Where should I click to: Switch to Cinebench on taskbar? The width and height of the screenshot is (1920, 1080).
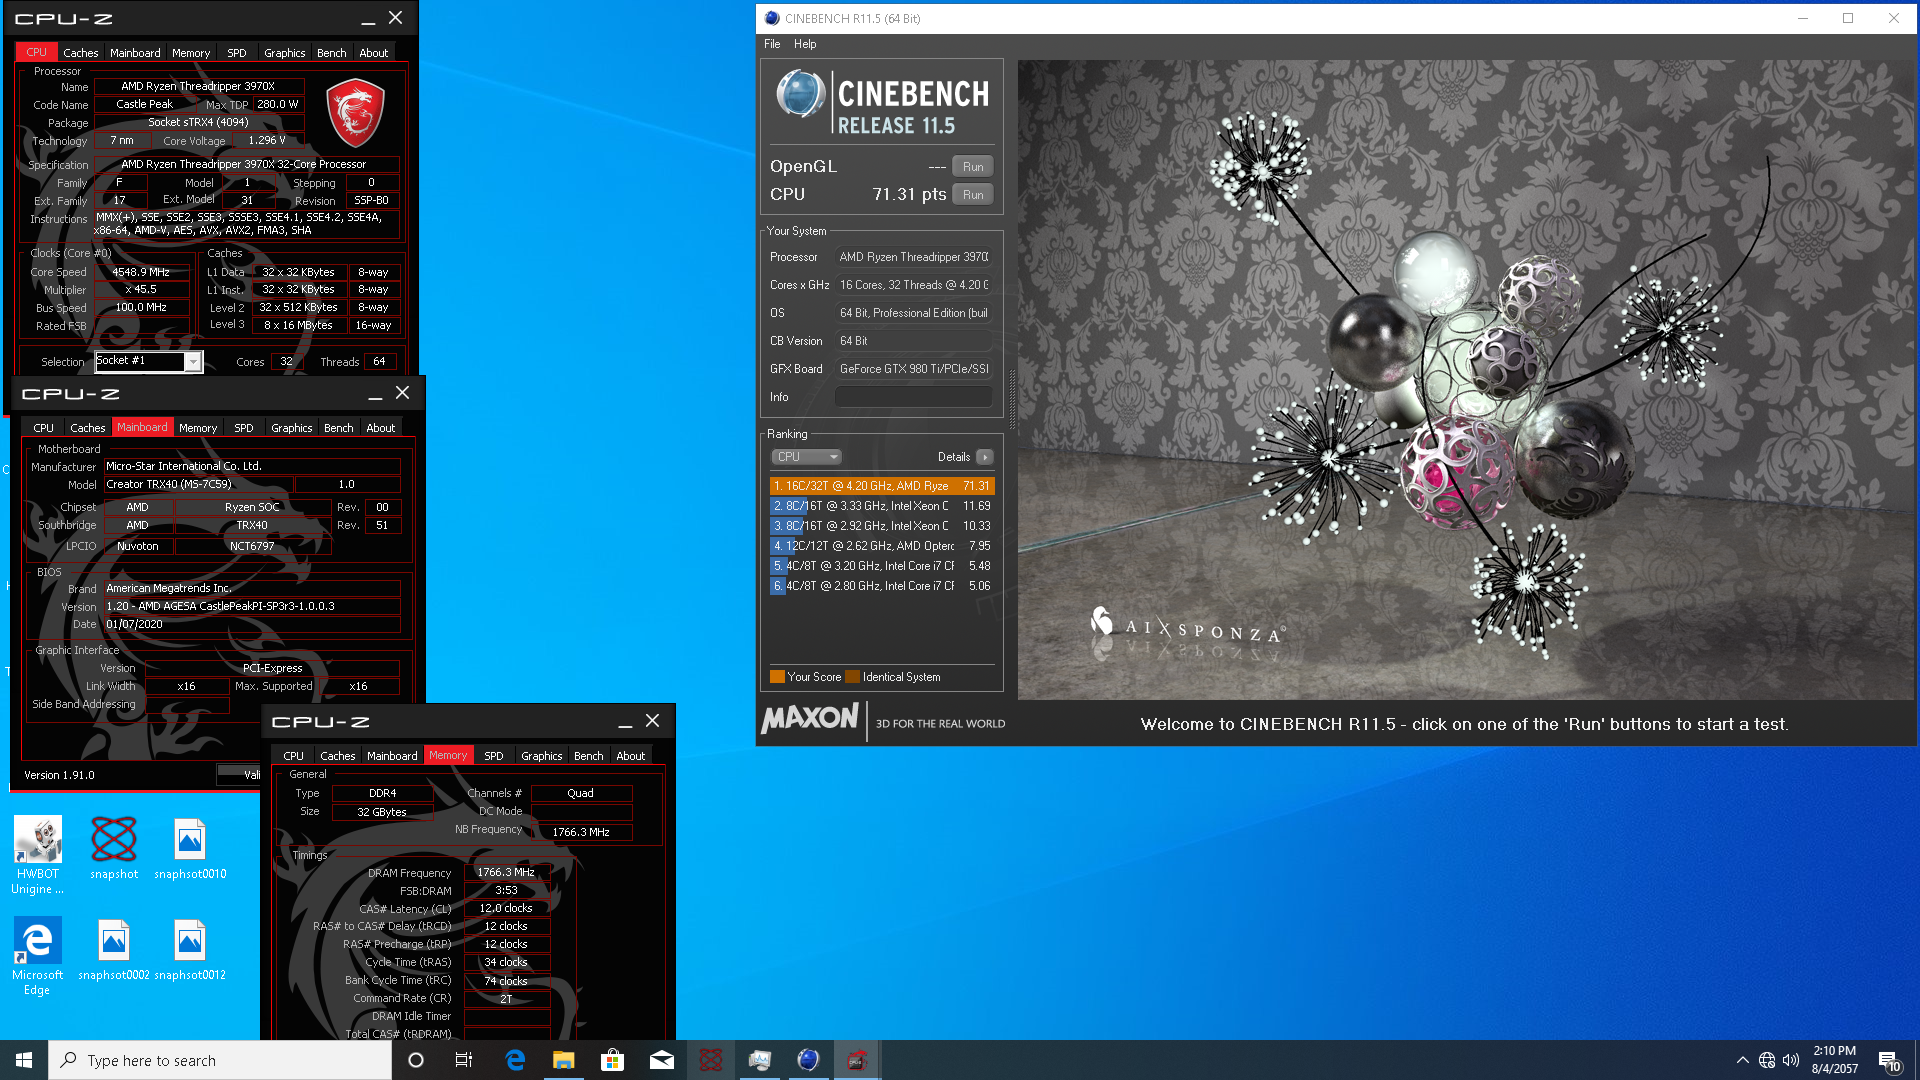pos(808,1060)
